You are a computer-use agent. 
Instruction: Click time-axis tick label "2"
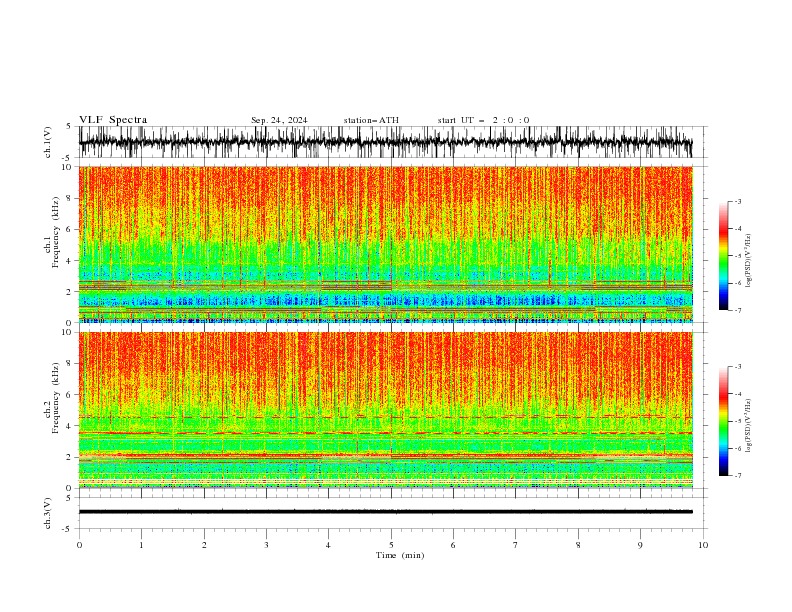(x=204, y=545)
